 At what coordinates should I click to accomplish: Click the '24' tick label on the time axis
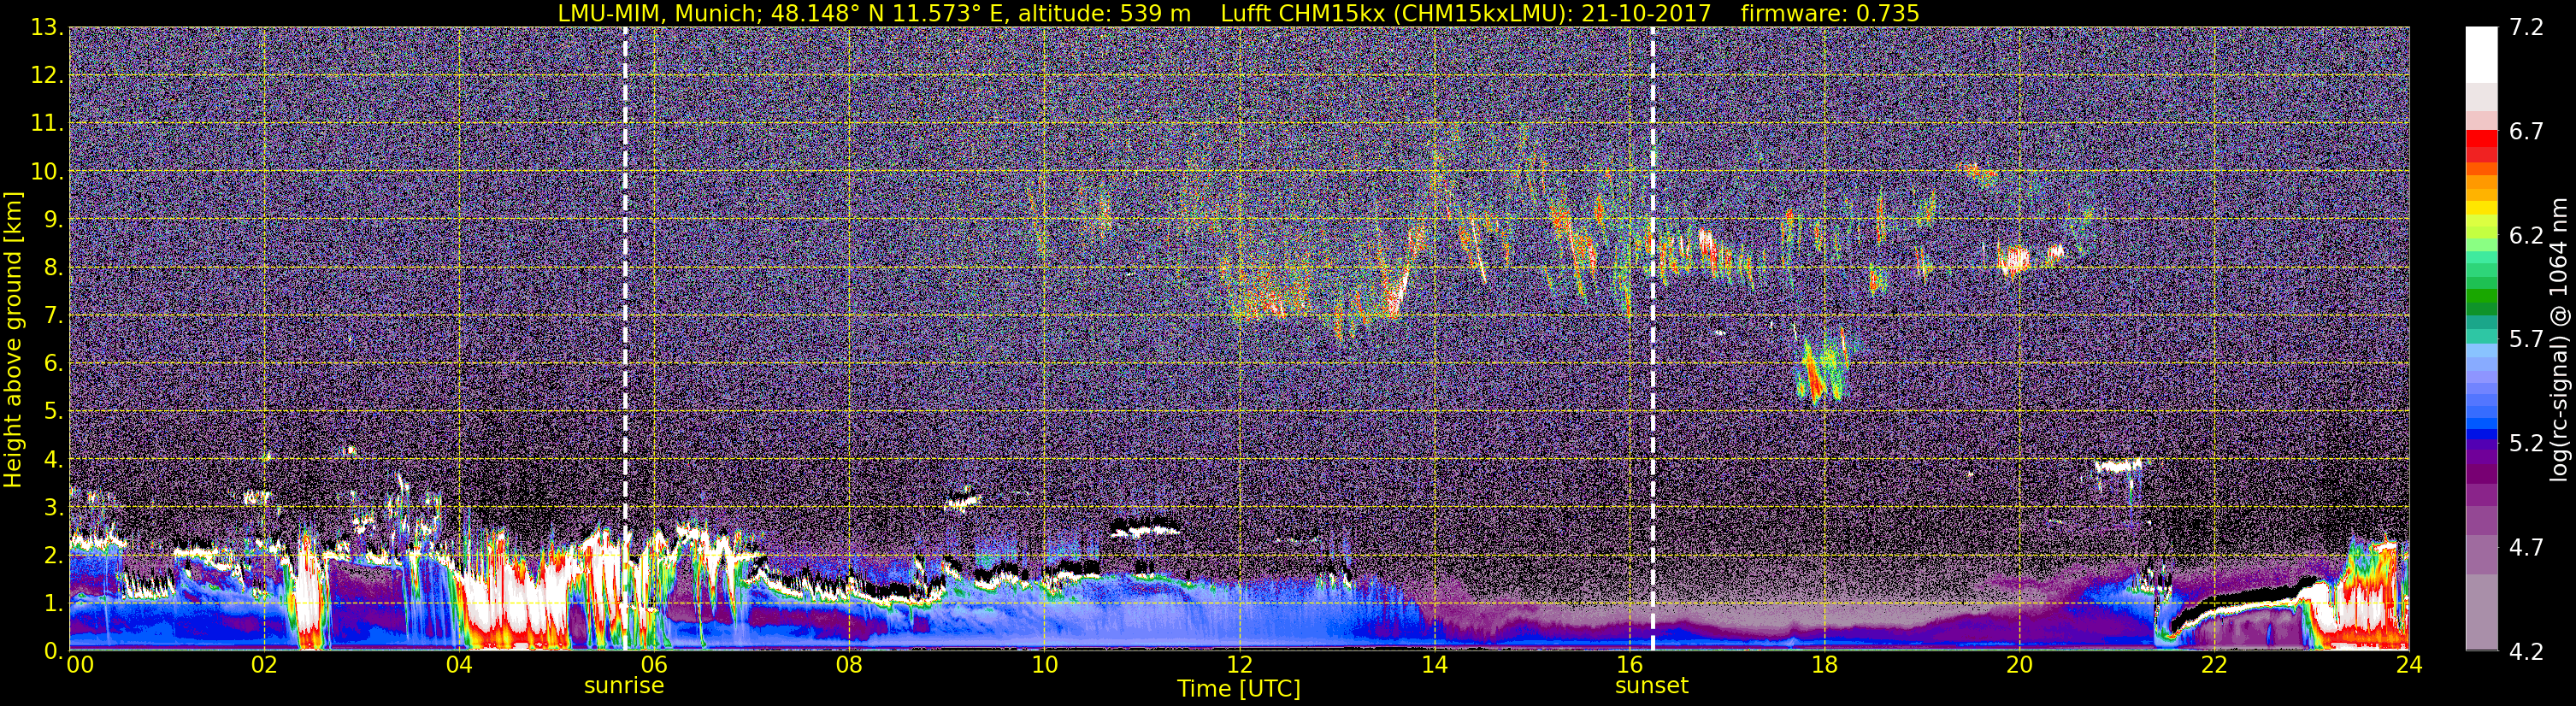coord(2409,665)
